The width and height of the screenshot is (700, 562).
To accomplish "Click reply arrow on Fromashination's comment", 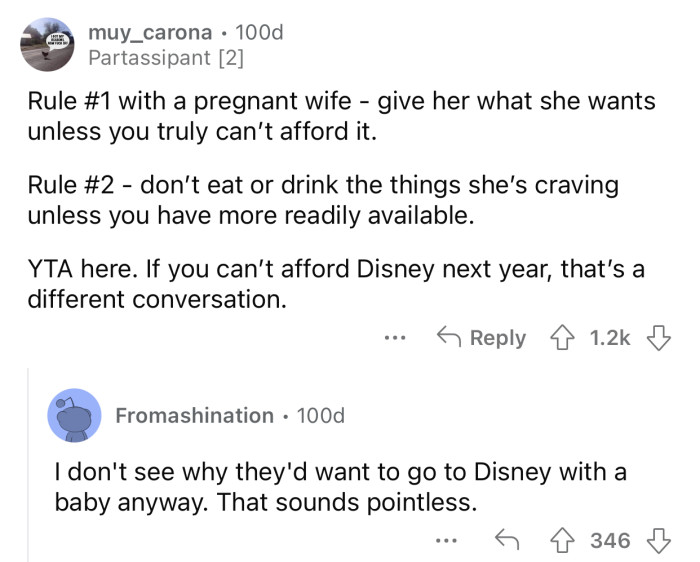I will 507,541.
